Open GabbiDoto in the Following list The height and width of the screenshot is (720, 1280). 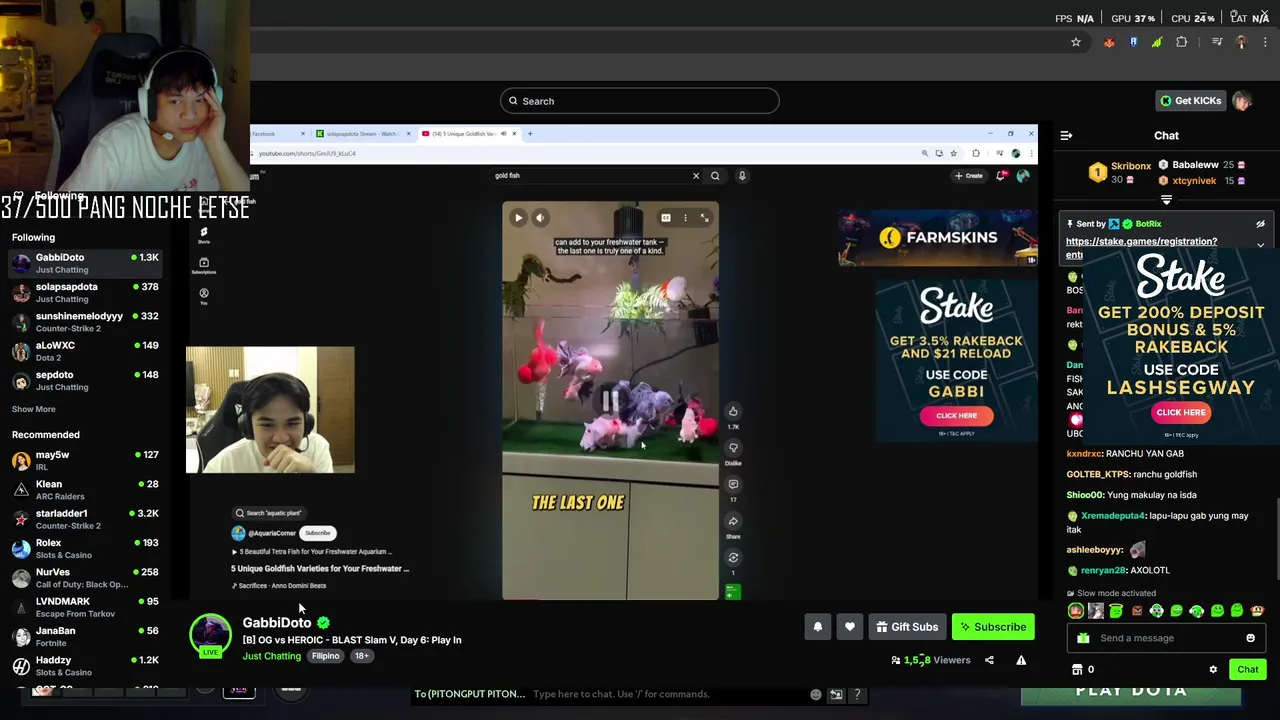[x=85, y=263]
